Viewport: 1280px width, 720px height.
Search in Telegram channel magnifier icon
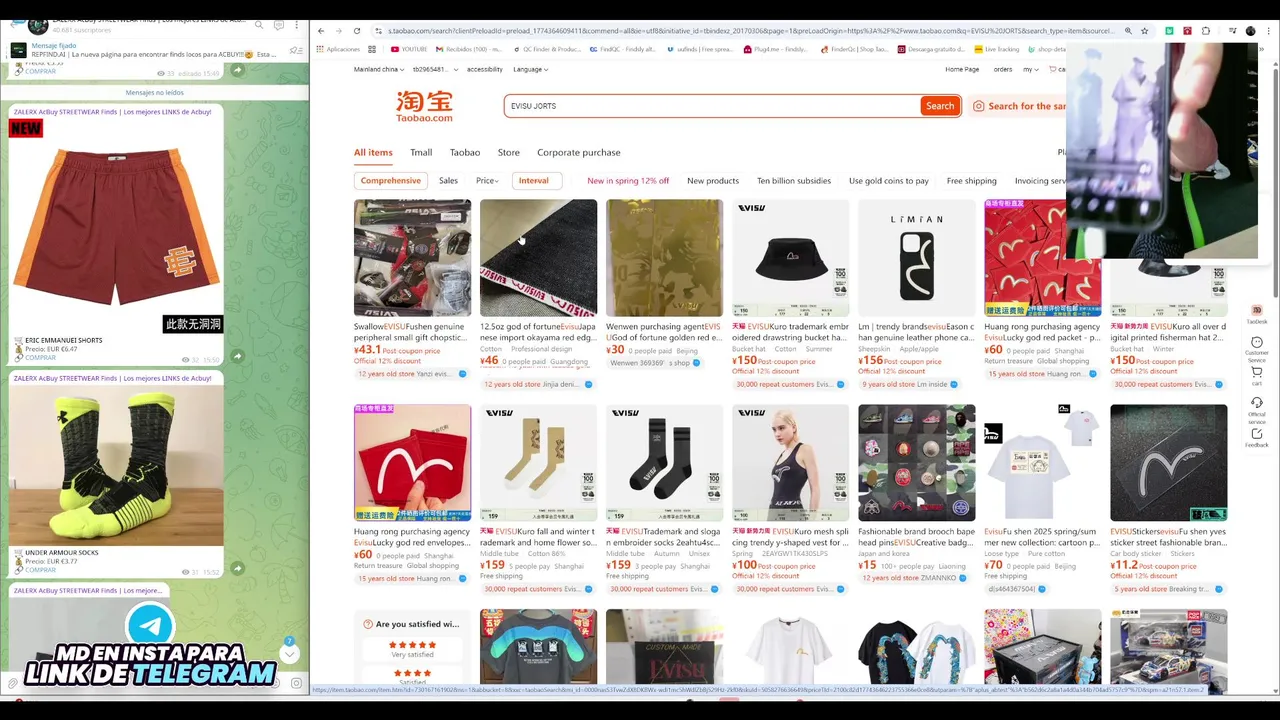[x=259, y=24]
